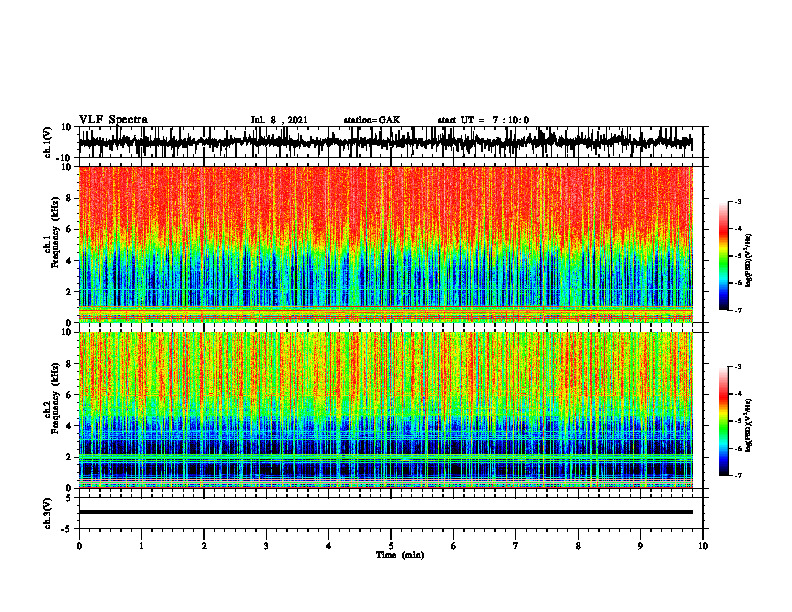The image size is (792, 612).
Task: Click the "Time (min)" axis label
Action: click(400, 555)
